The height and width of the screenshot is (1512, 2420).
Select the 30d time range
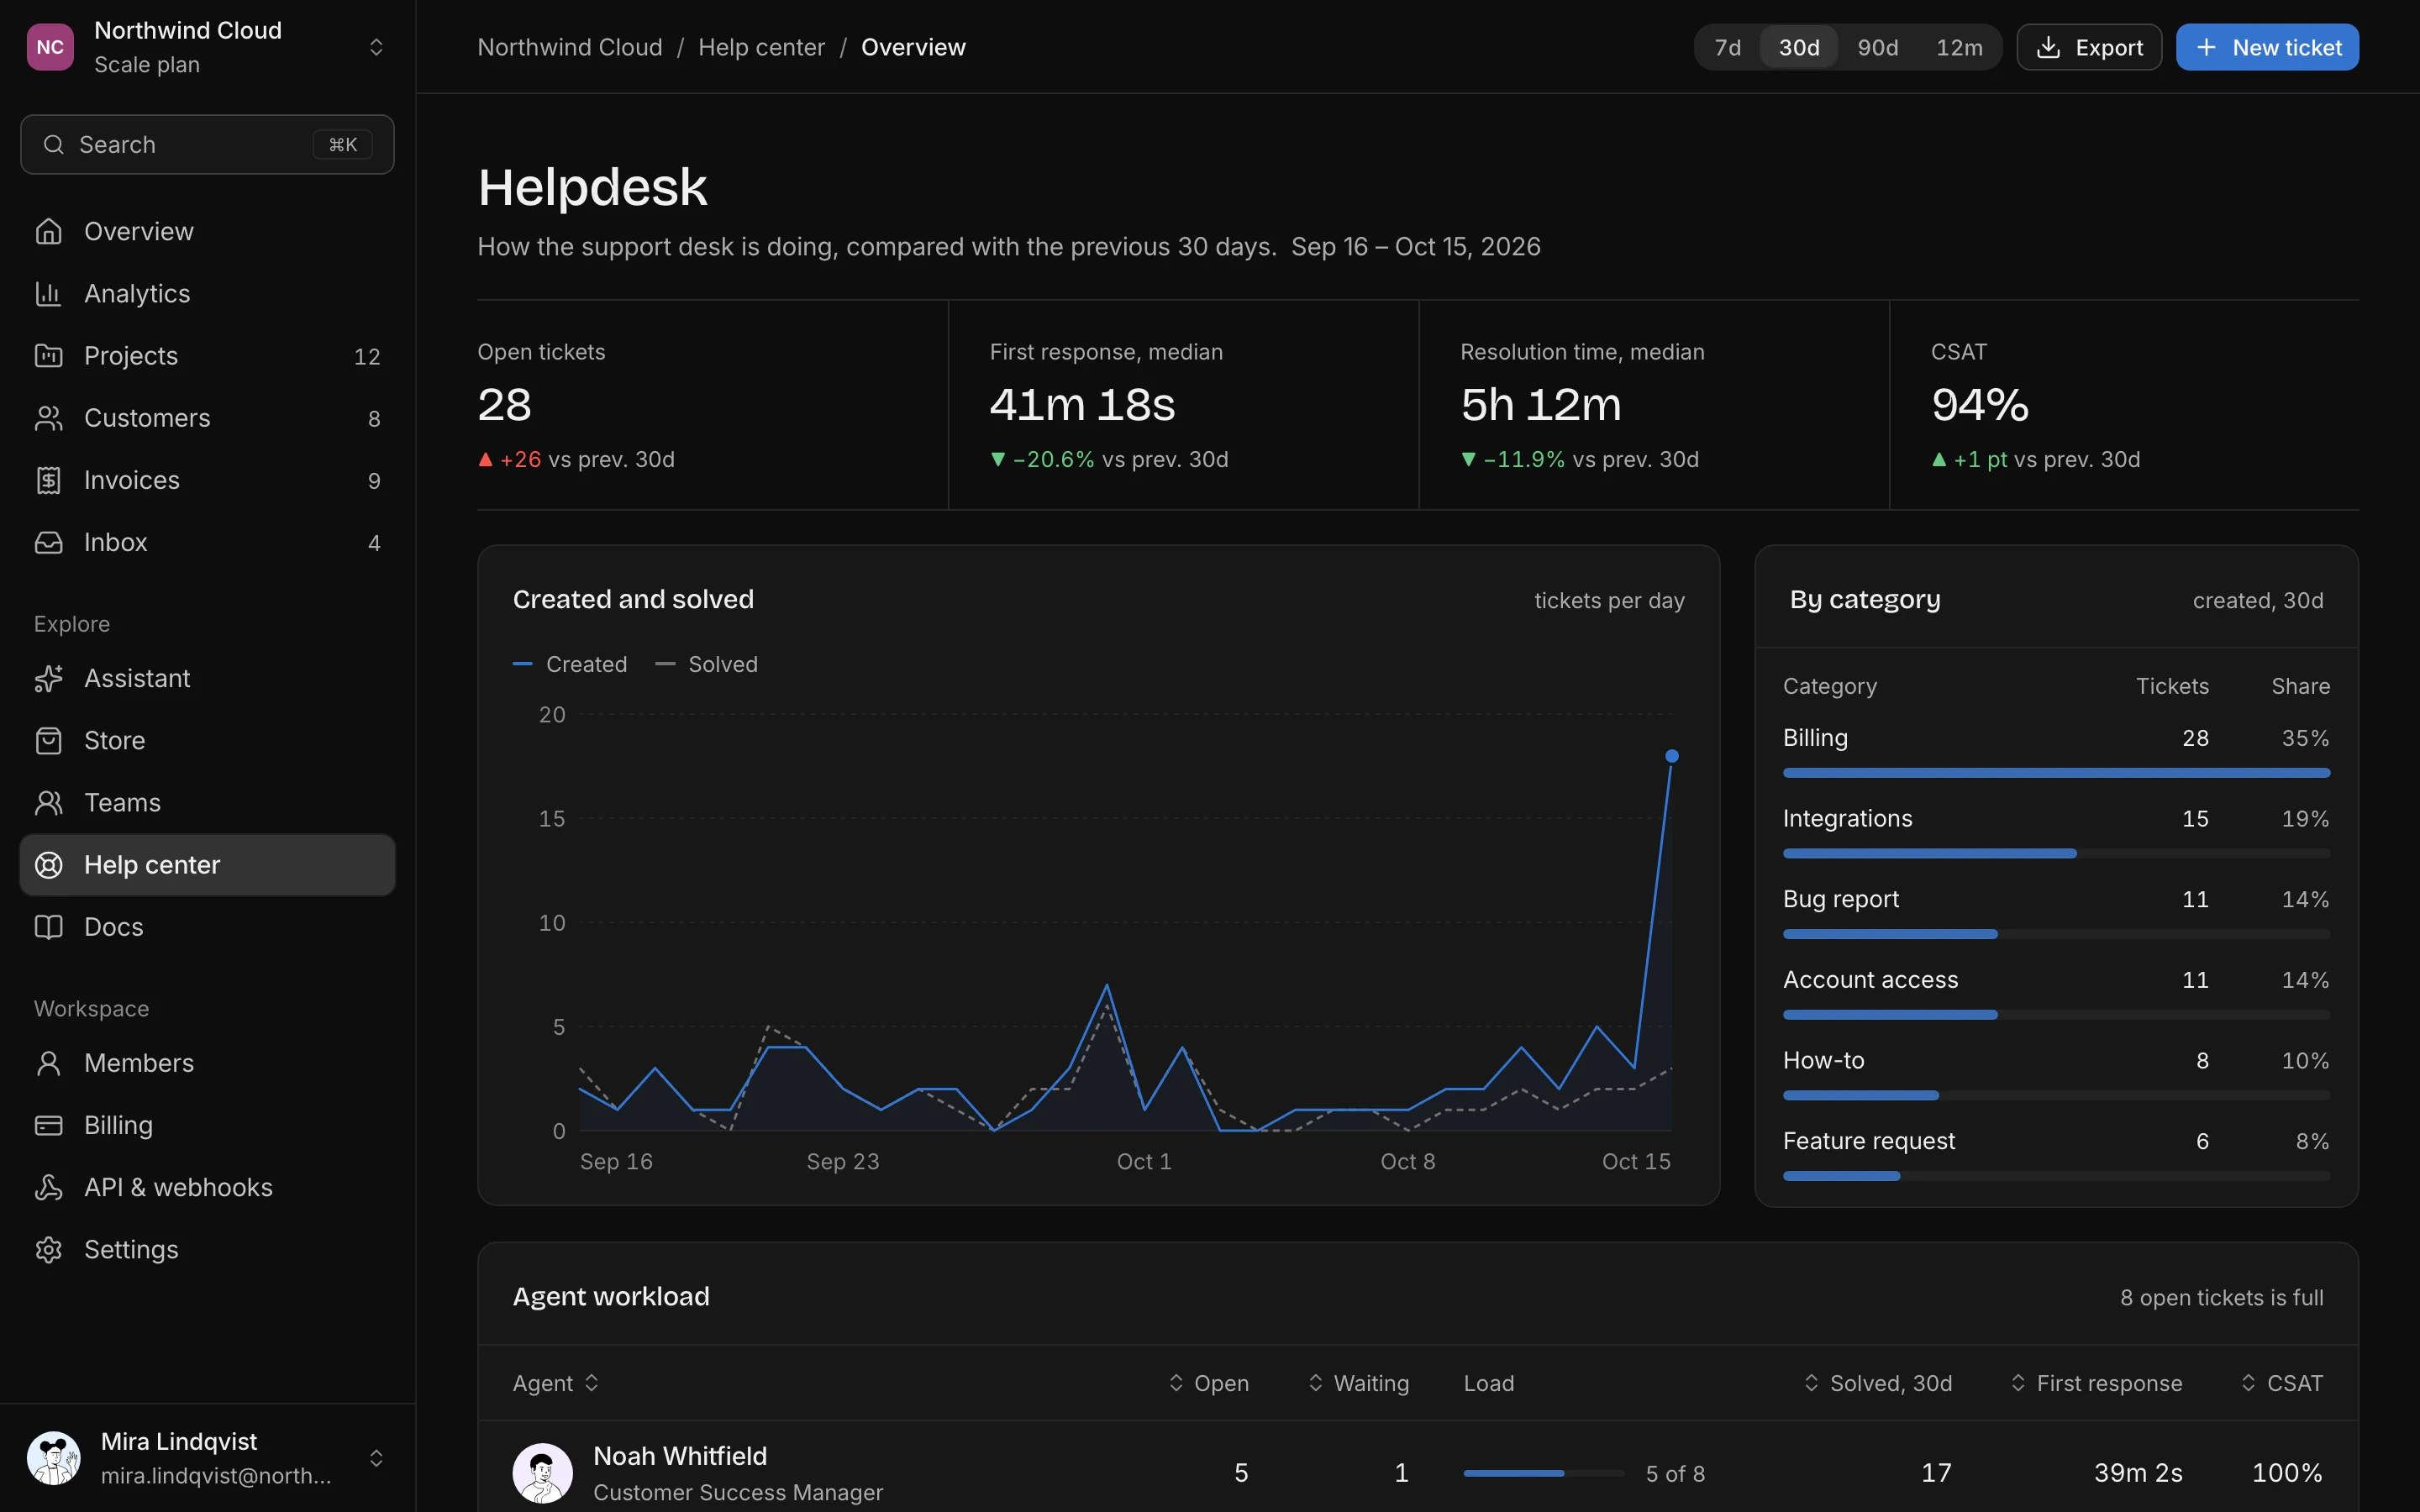point(1798,47)
